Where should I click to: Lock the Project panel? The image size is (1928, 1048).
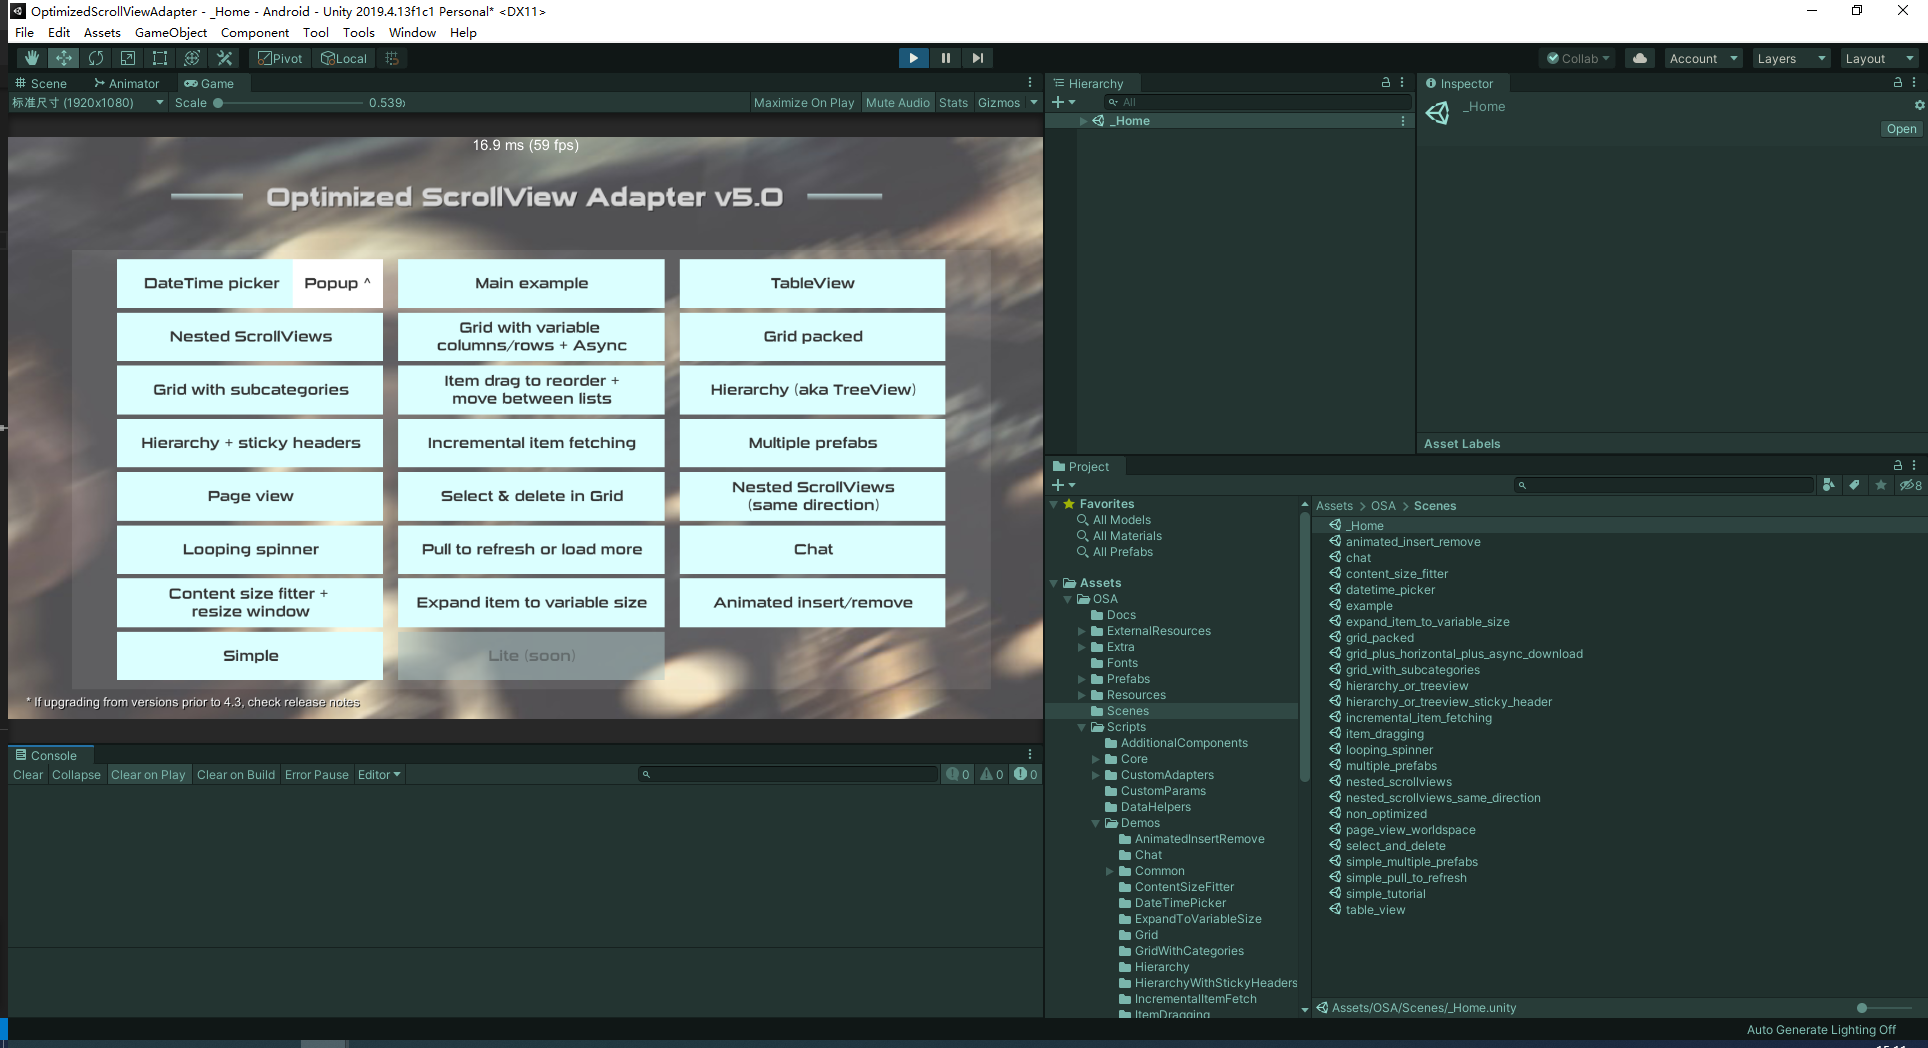coord(1898,465)
